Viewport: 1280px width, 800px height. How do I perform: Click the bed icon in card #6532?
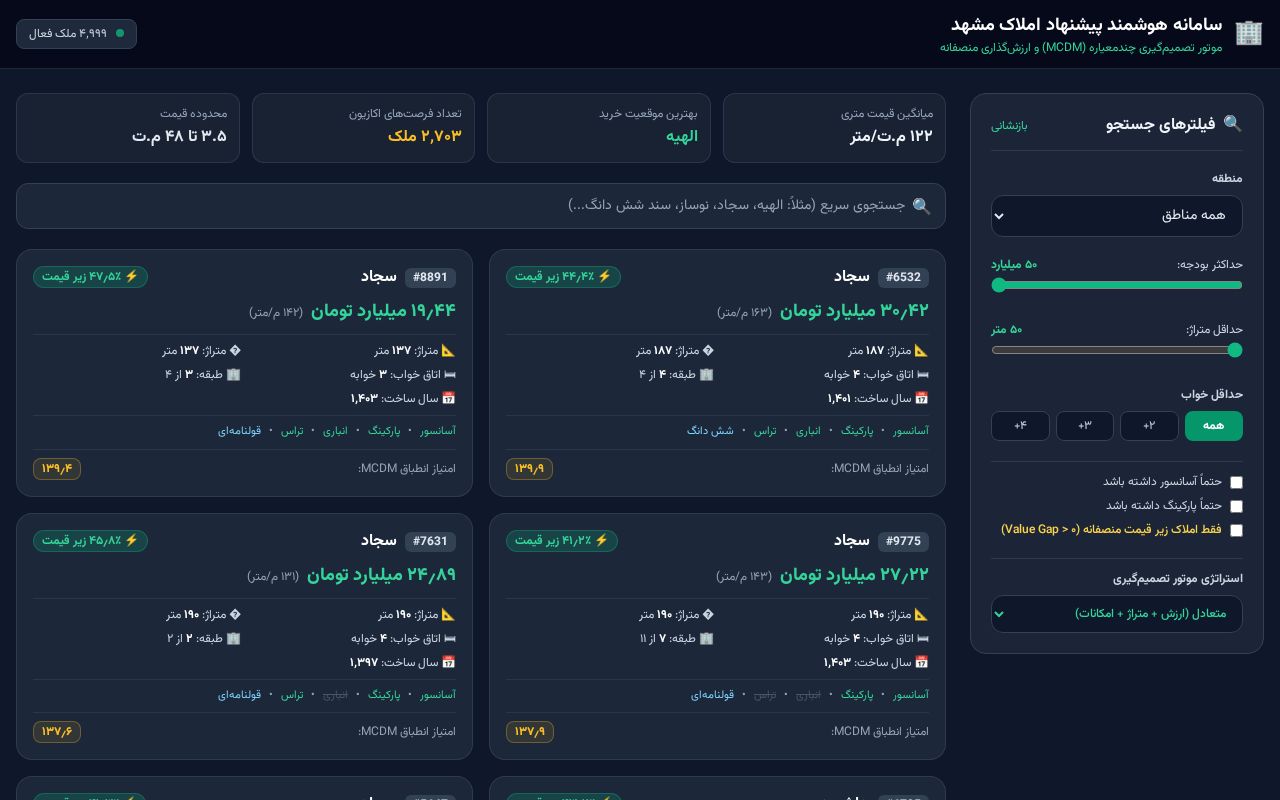tap(922, 374)
